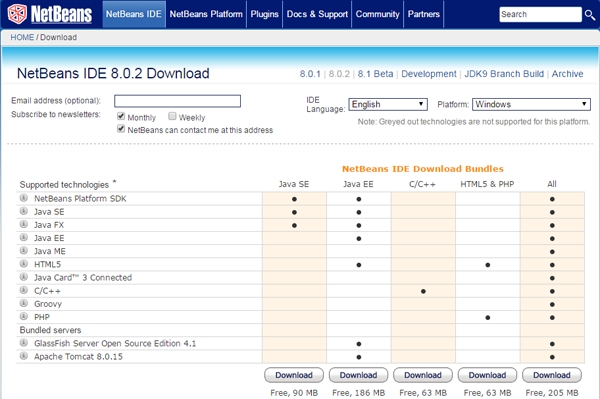The width and height of the screenshot is (600, 399).
Task: Open info icon beside Apache Tomcat 8.0.15
Action: pyautogui.click(x=24, y=356)
